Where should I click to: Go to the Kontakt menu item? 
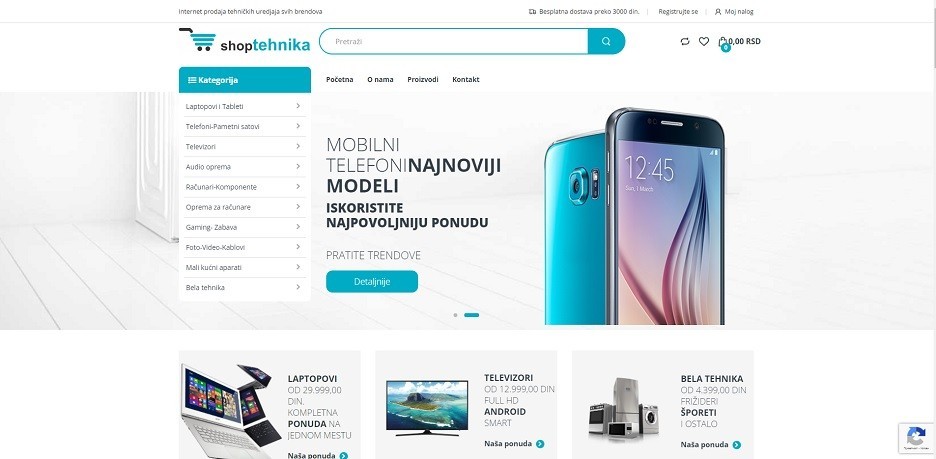click(466, 79)
